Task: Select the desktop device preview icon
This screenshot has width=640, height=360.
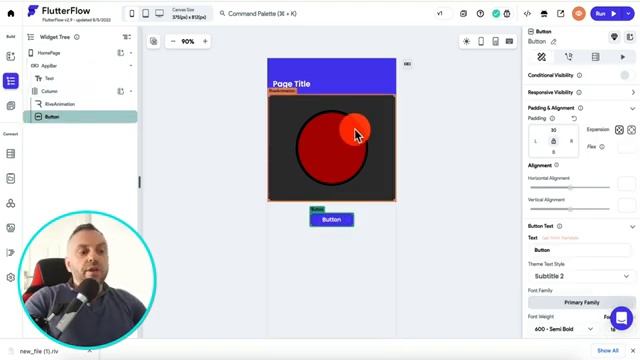Action: (160, 13)
